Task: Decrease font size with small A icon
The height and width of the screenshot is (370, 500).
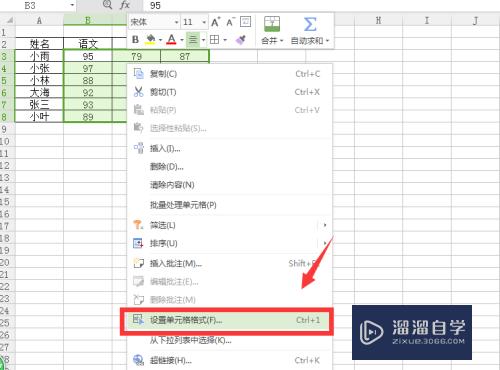Action: tap(230, 22)
